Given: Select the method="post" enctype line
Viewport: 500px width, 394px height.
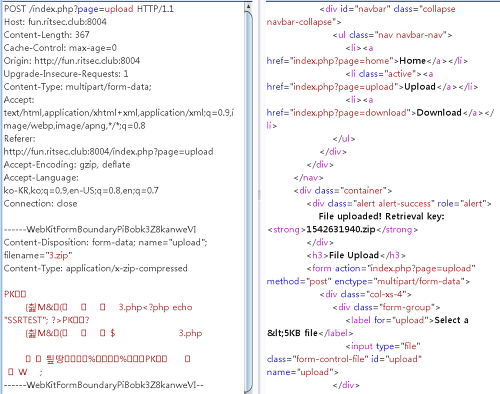Looking at the screenshot, I should click(x=368, y=282).
